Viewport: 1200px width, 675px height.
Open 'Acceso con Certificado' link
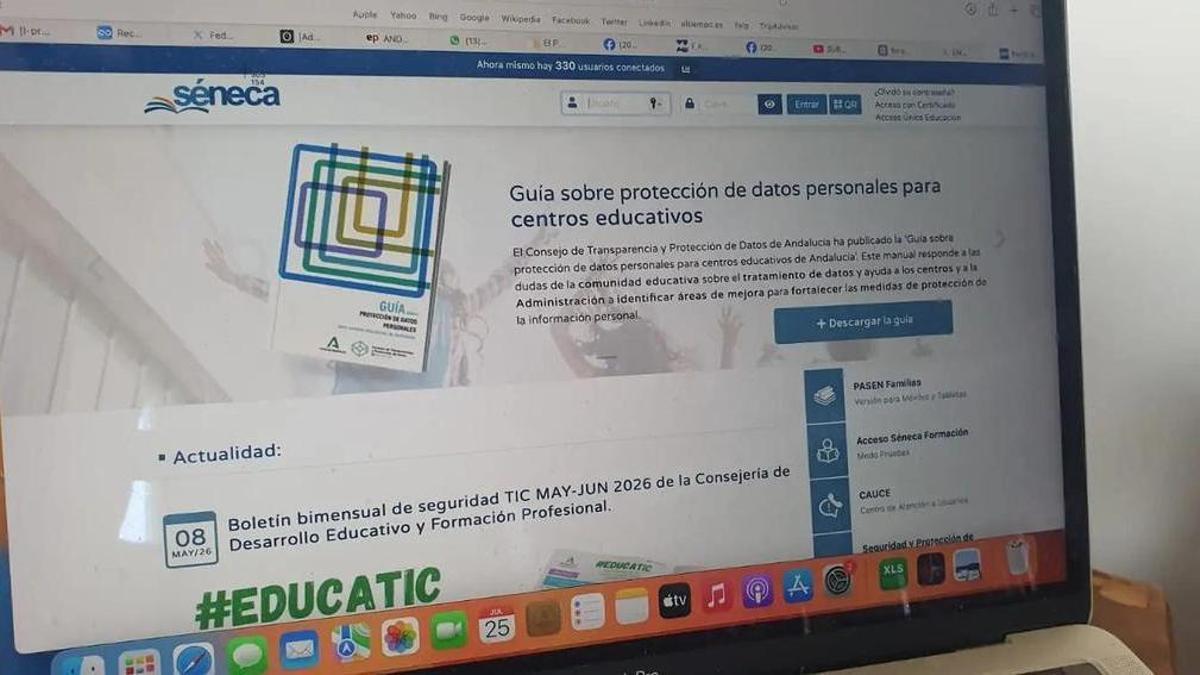915,104
